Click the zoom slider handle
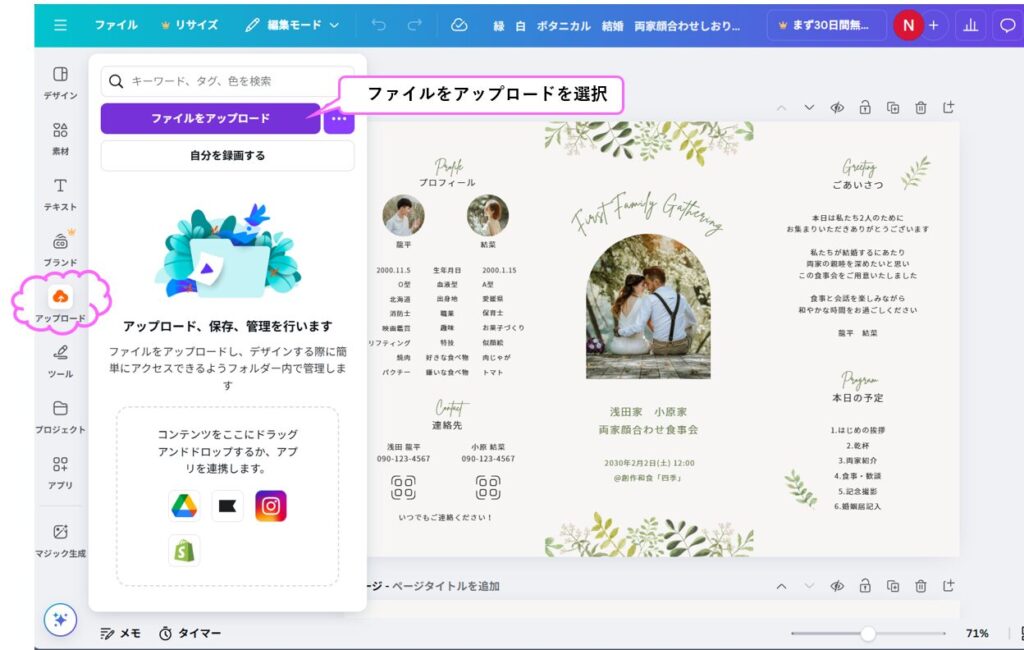Screen dimensions: 1024x650 [868, 633]
